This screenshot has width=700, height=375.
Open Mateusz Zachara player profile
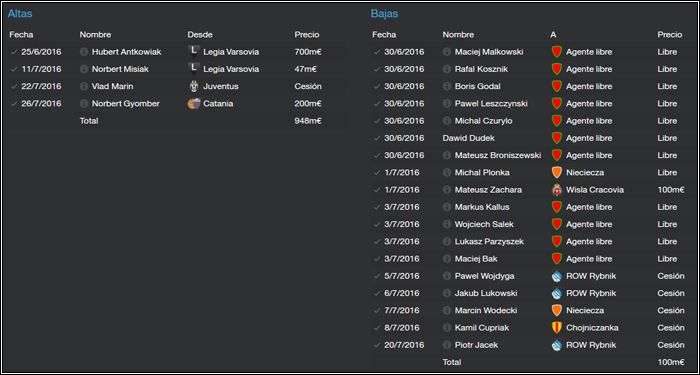(x=488, y=190)
